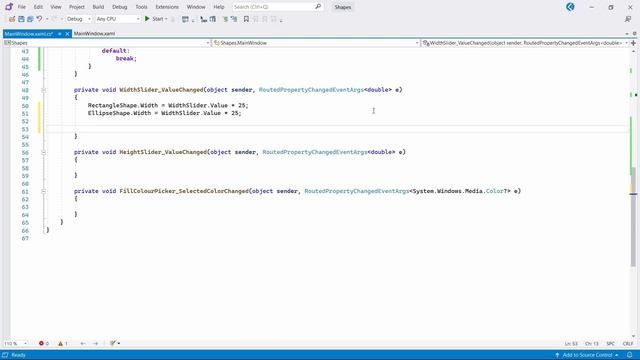
Task: Pin the MainWindow.xaml.cs tab
Action: coord(60,34)
